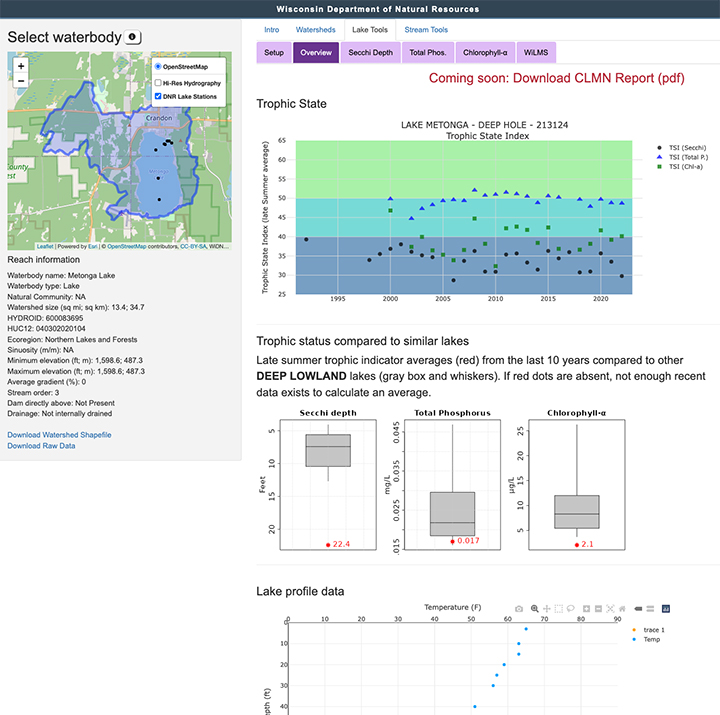The width and height of the screenshot is (720, 715).
Task: Click Download Watershed Shapefile link
Action: click(x=59, y=435)
